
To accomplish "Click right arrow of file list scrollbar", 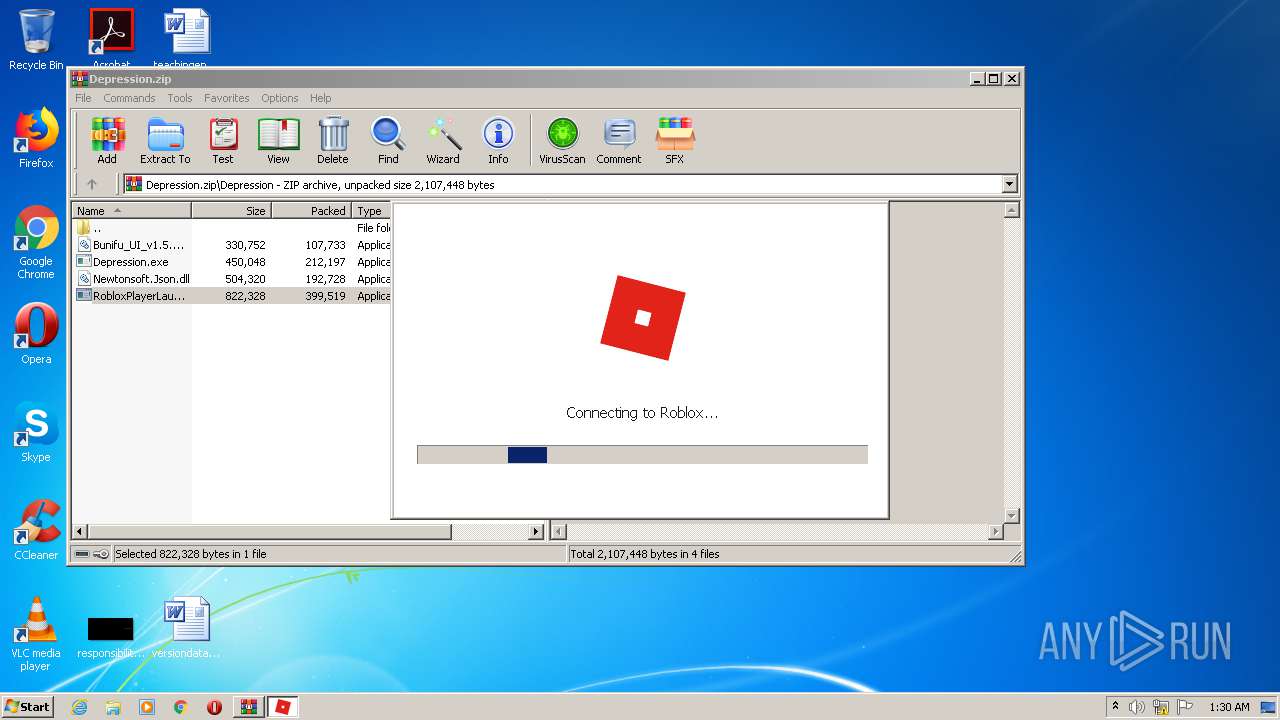I will tap(536, 532).
